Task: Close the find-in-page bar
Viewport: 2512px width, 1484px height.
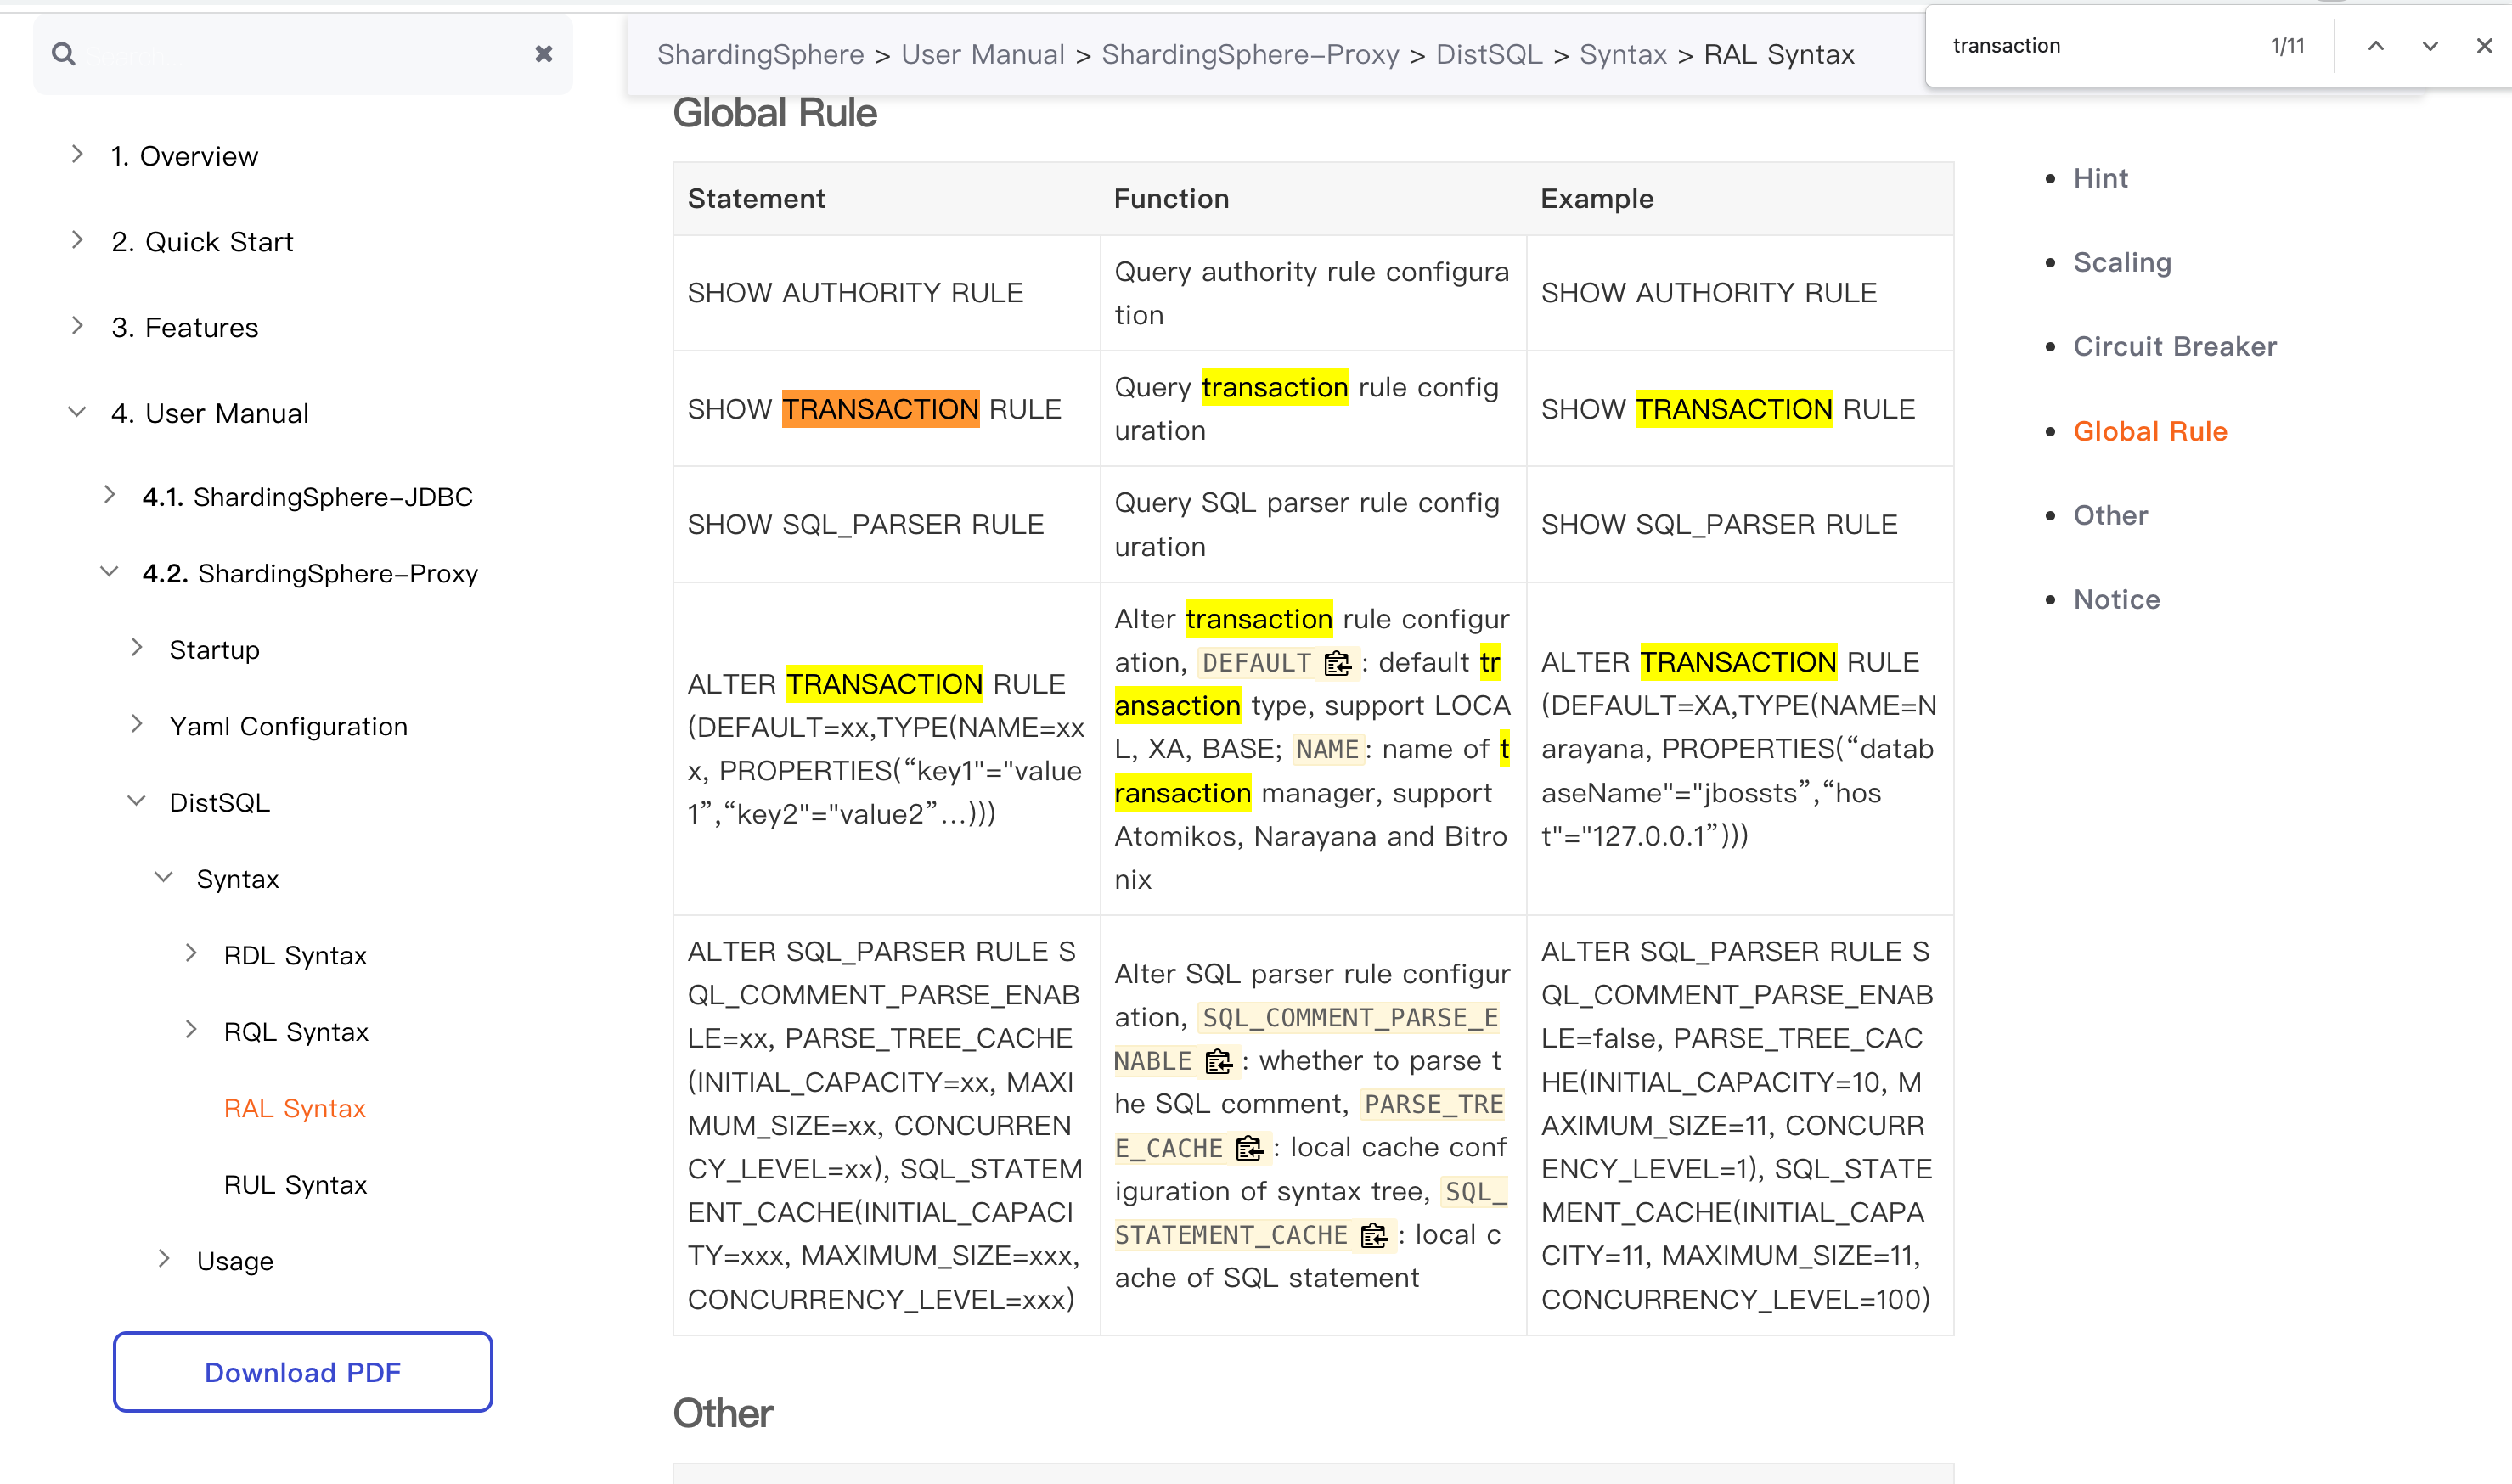Action: coord(2484,46)
